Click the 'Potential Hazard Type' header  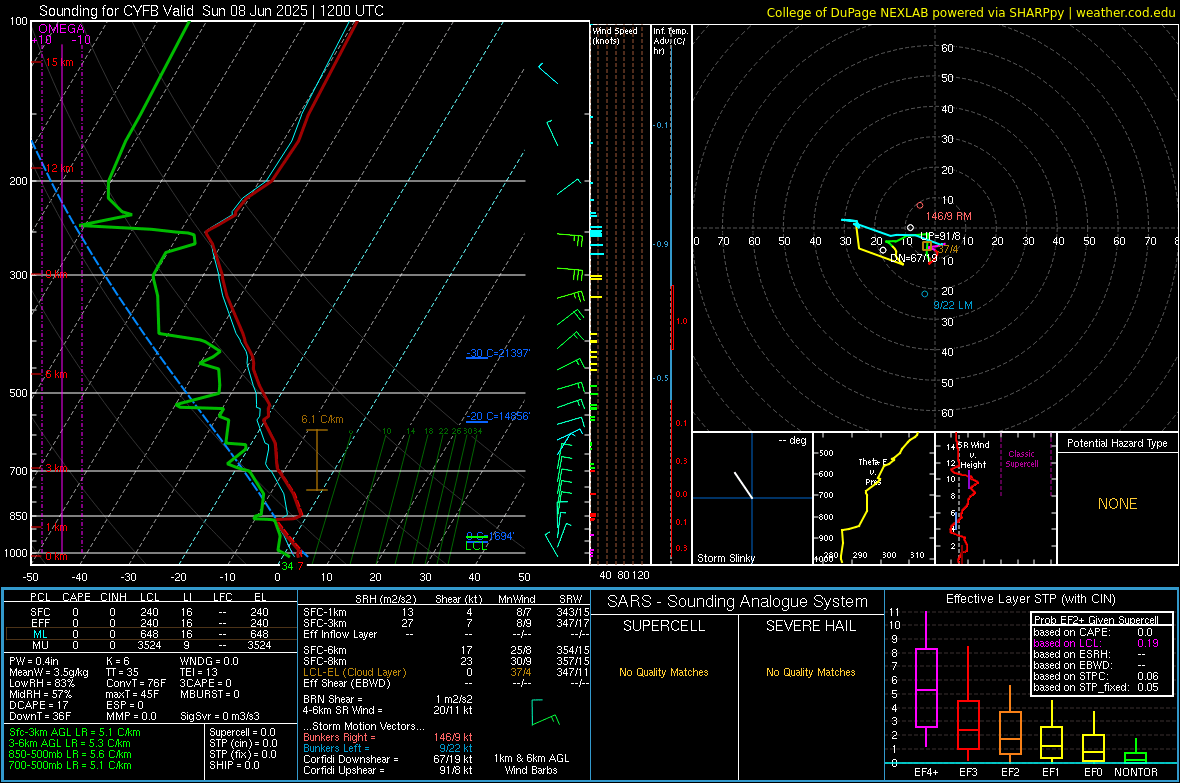[1117, 443]
